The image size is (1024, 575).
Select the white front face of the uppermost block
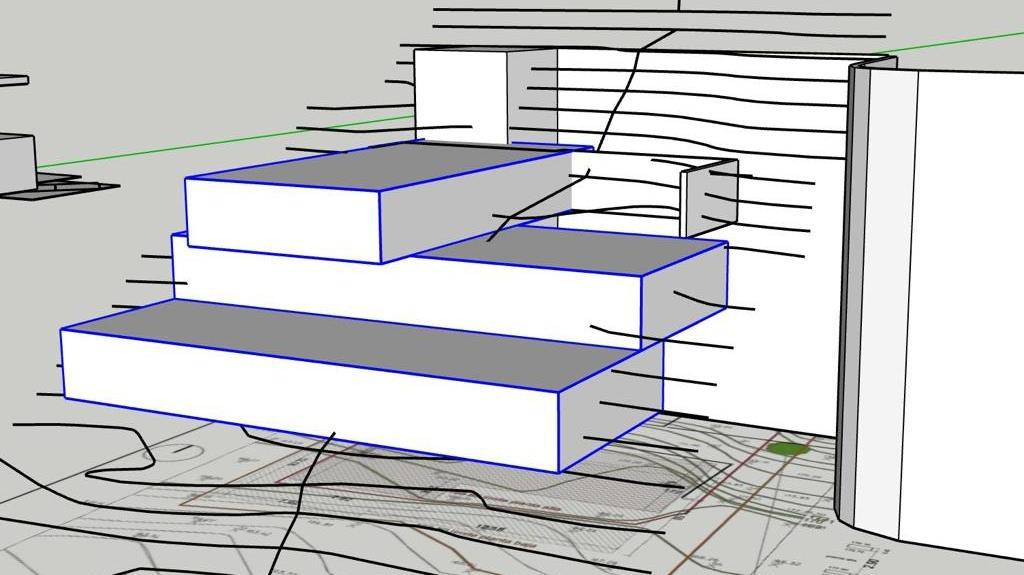[283, 220]
